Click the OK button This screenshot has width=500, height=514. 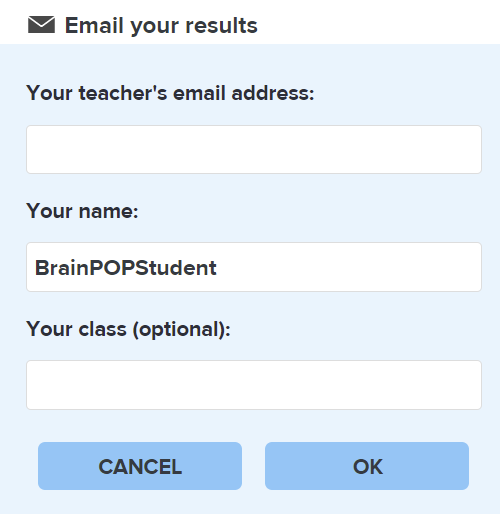point(367,466)
